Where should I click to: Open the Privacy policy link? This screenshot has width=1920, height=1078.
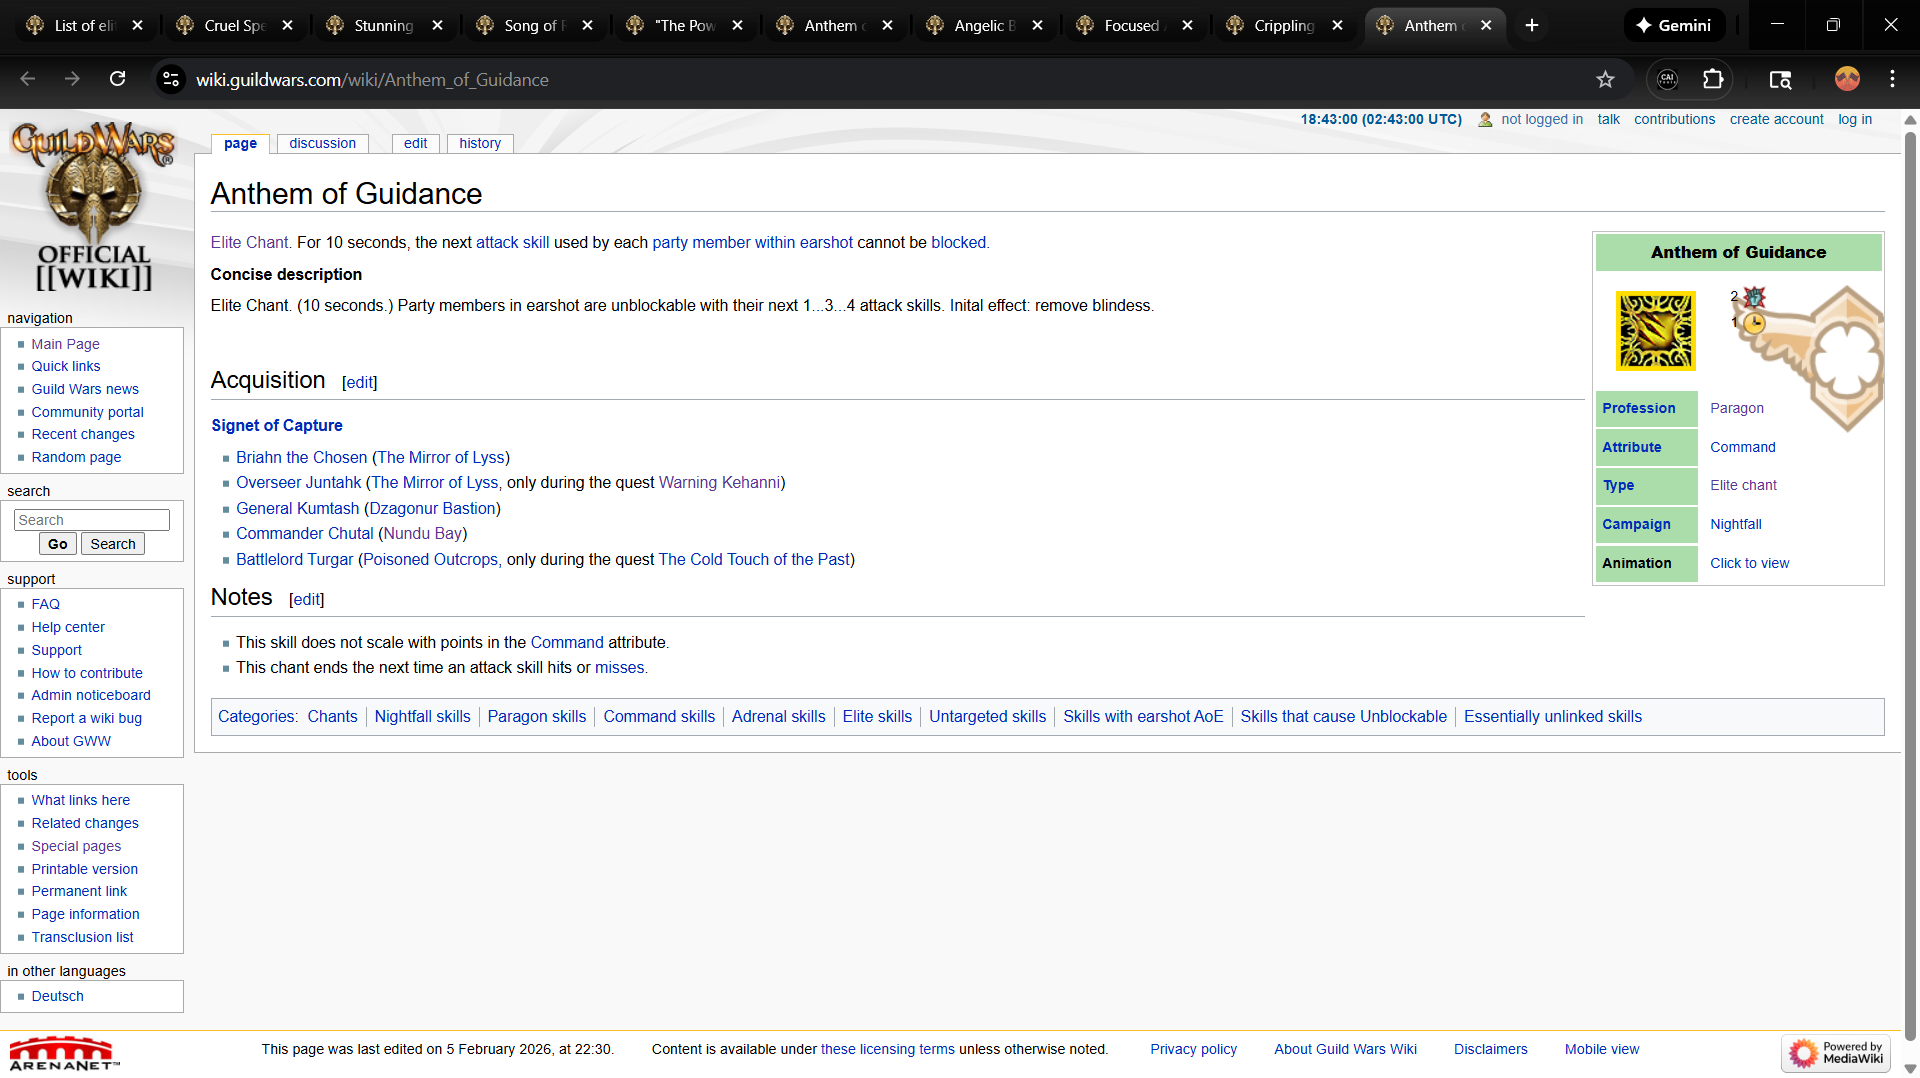click(1193, 1049)
